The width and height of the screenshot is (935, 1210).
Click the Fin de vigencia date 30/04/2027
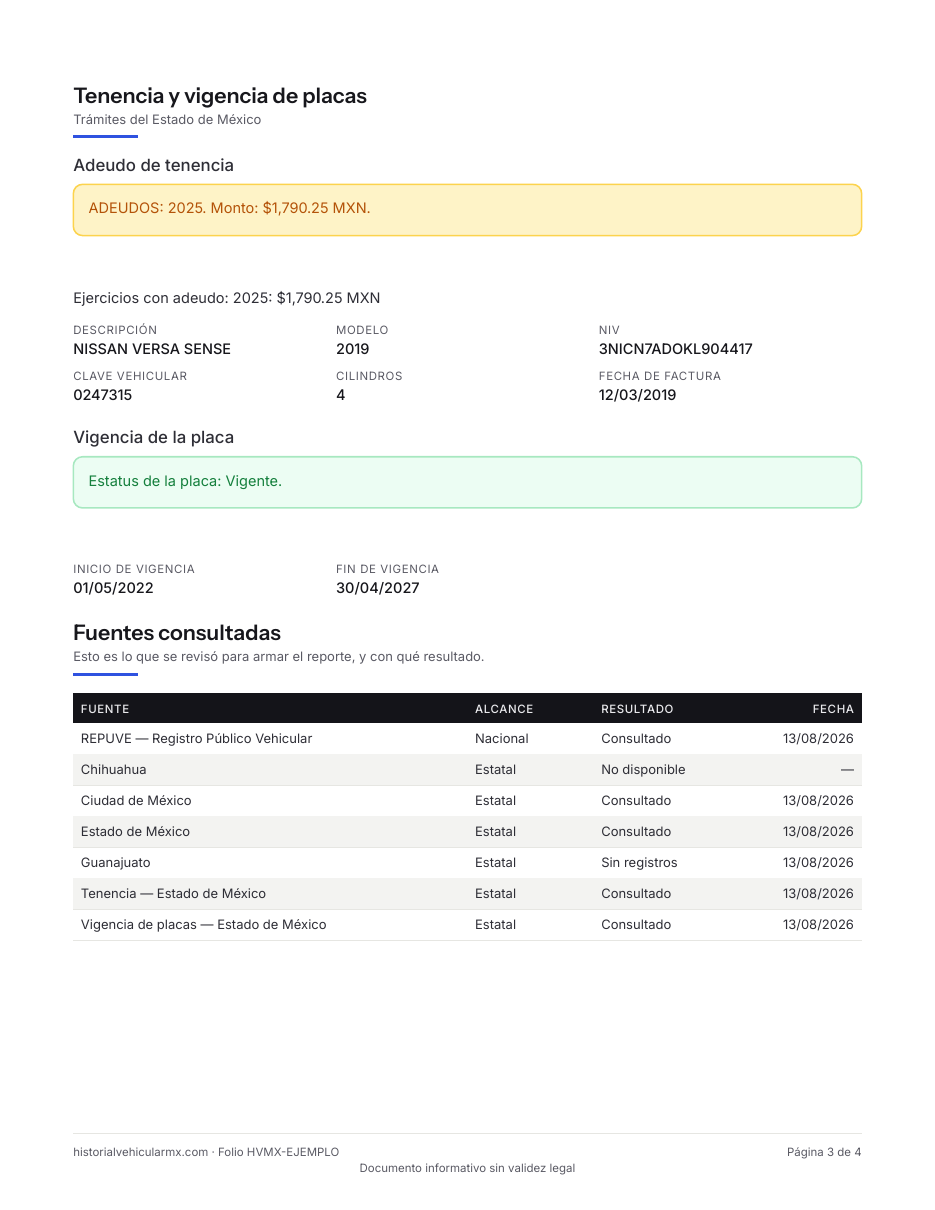[x=378, y=588]
